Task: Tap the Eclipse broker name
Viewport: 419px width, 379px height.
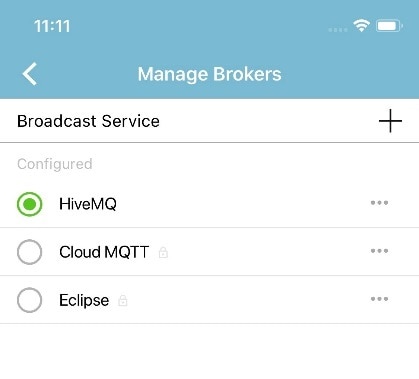Action: [84, 300]
